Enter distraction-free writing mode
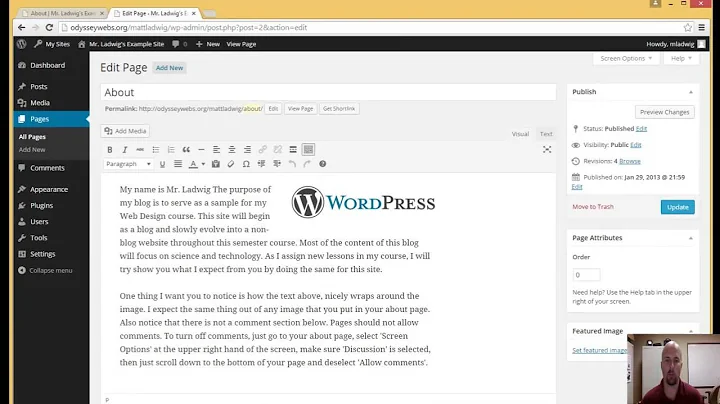720x404 pixels. pos(547,150)
